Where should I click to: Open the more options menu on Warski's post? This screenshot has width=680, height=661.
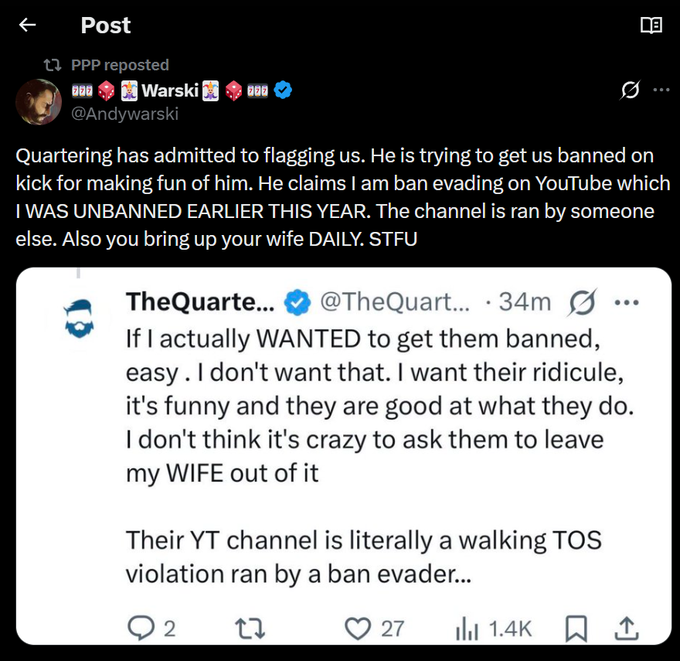661,91
